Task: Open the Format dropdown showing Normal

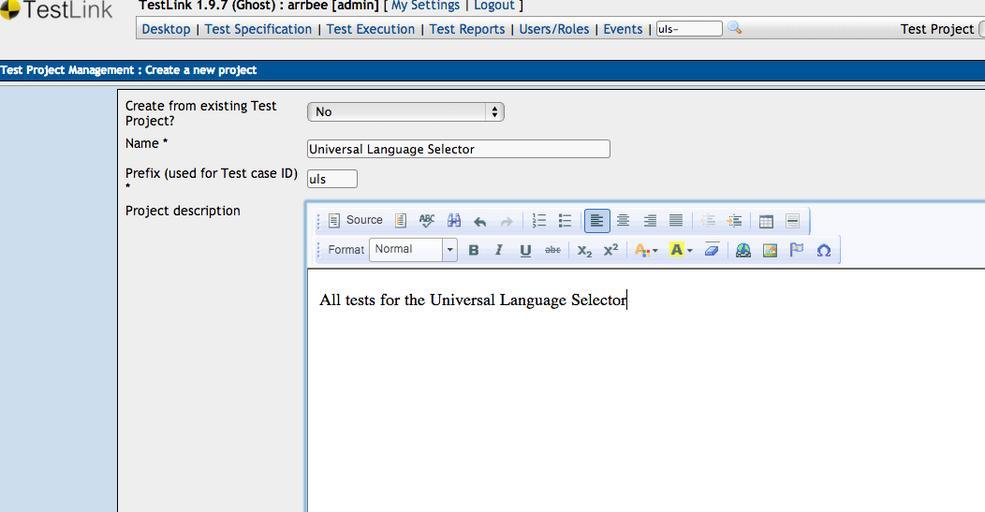Action: click(x=413, y=249)
